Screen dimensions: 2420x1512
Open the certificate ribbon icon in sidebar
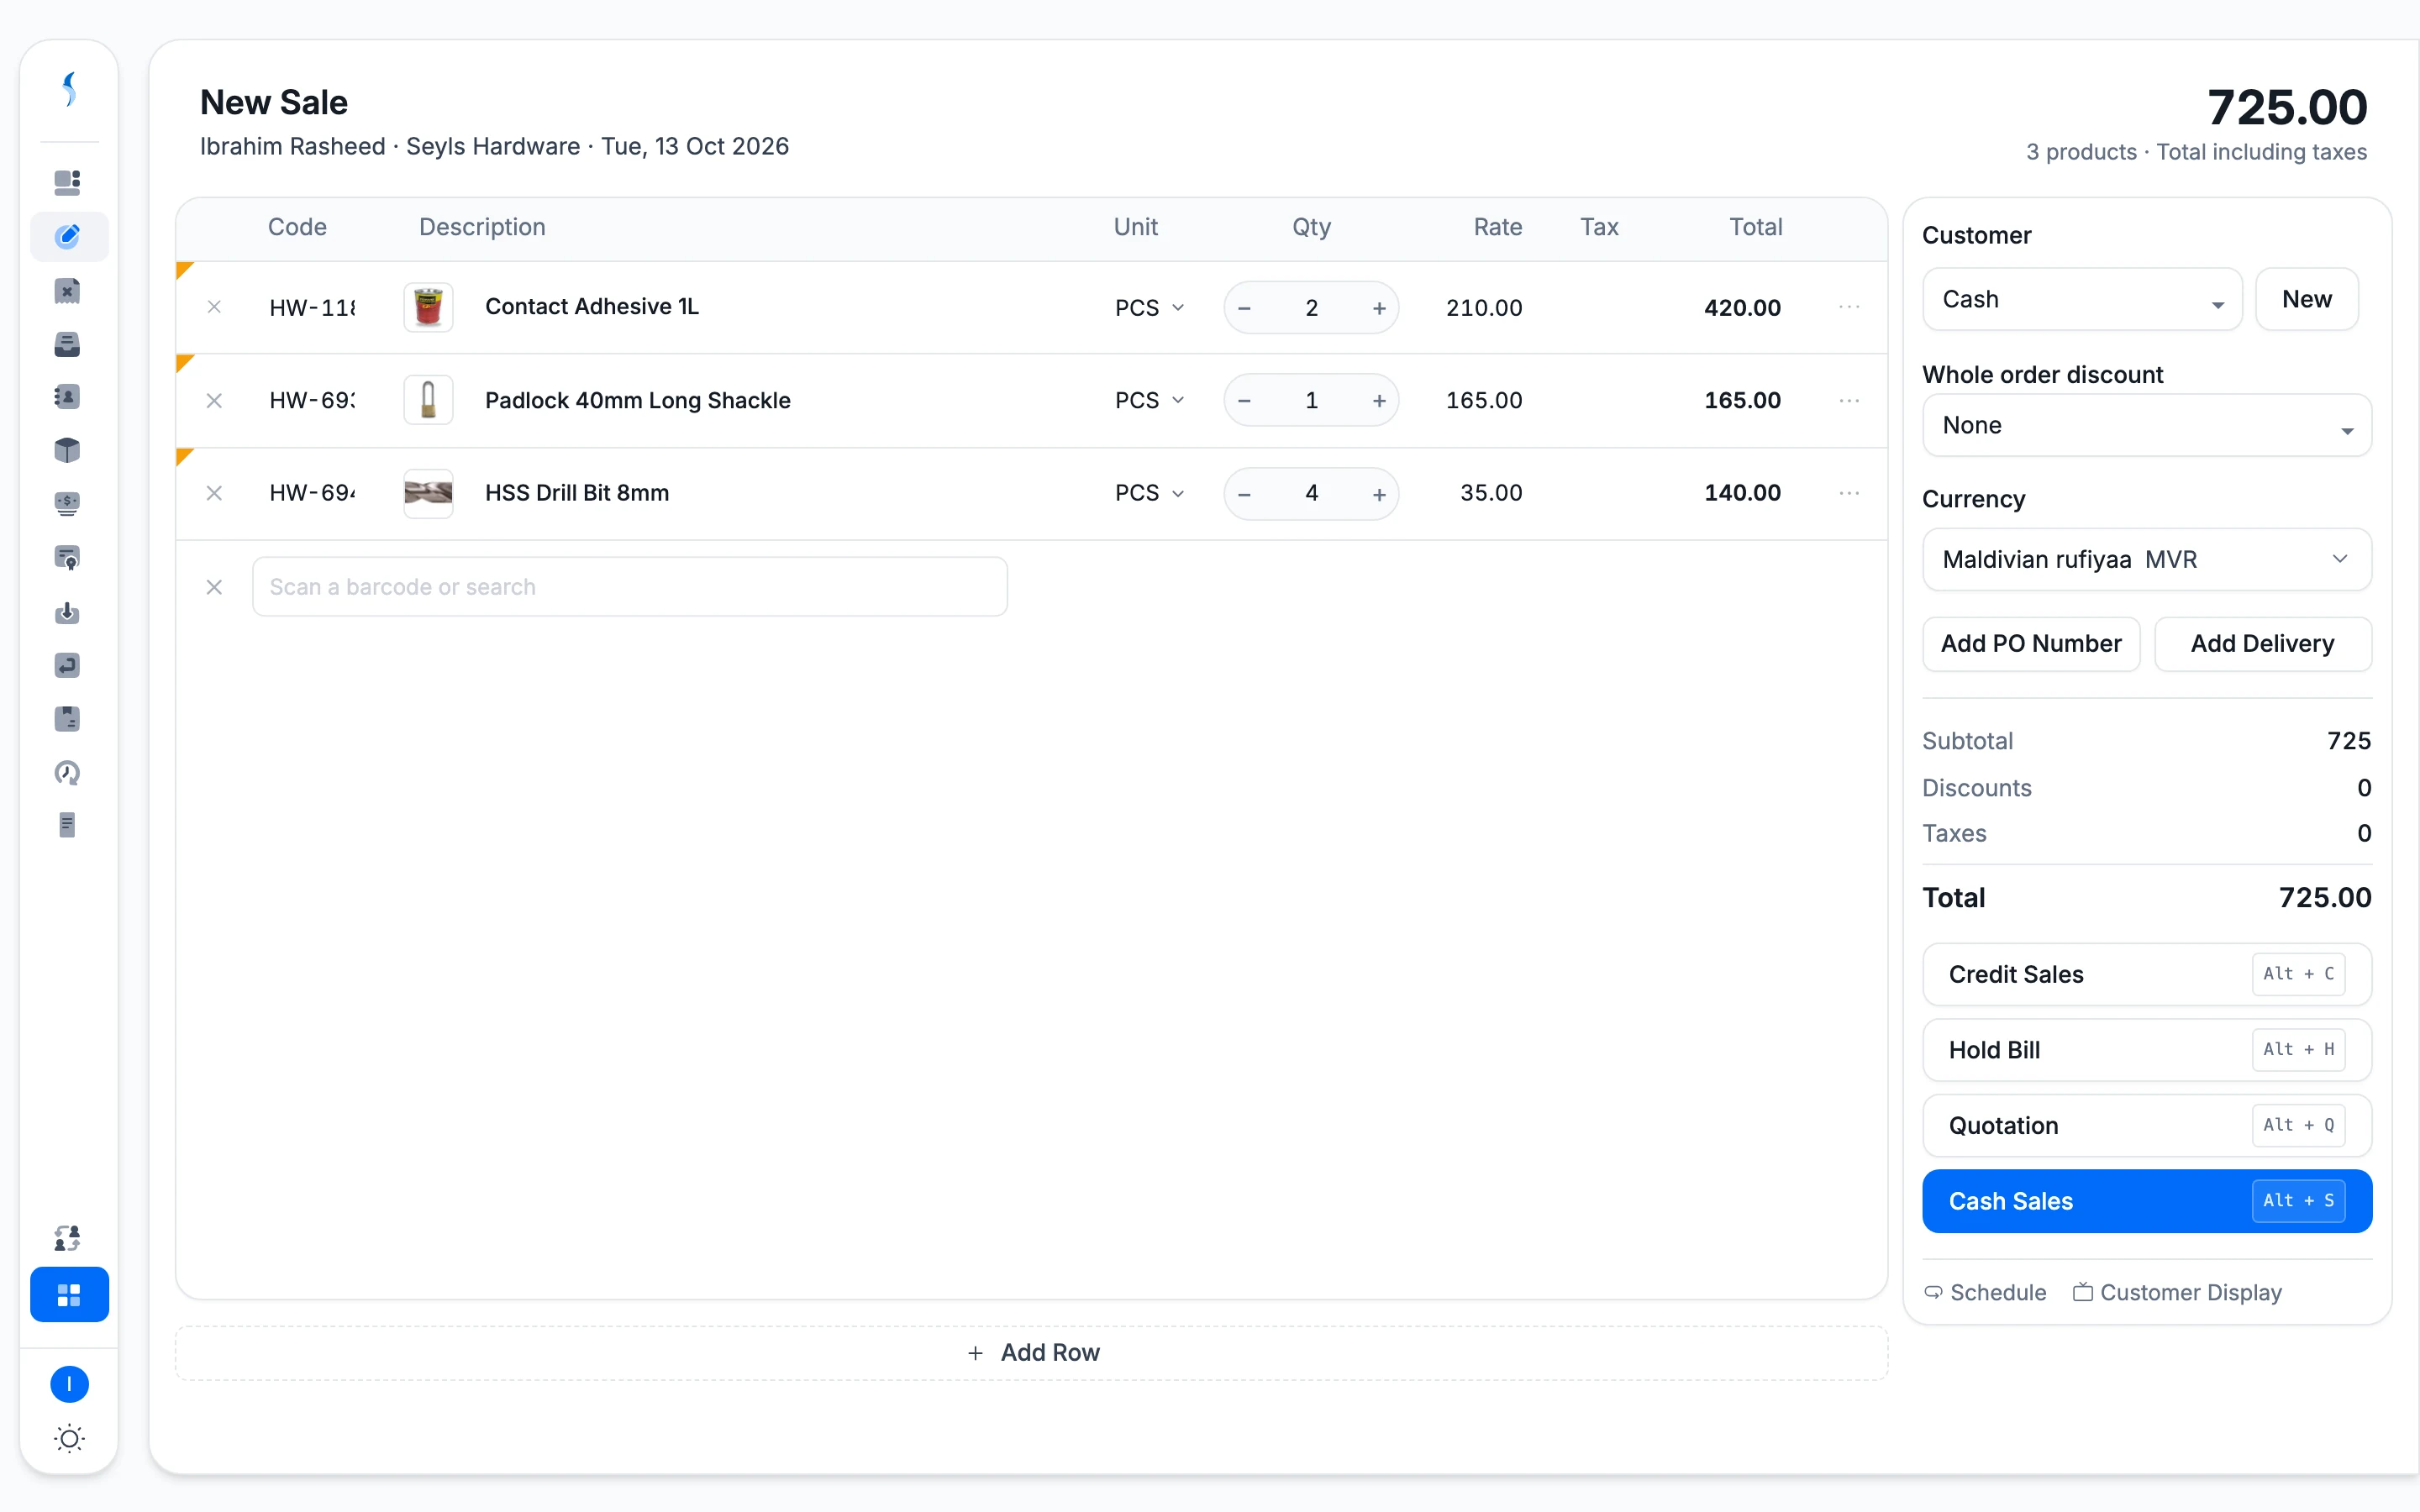67,558
